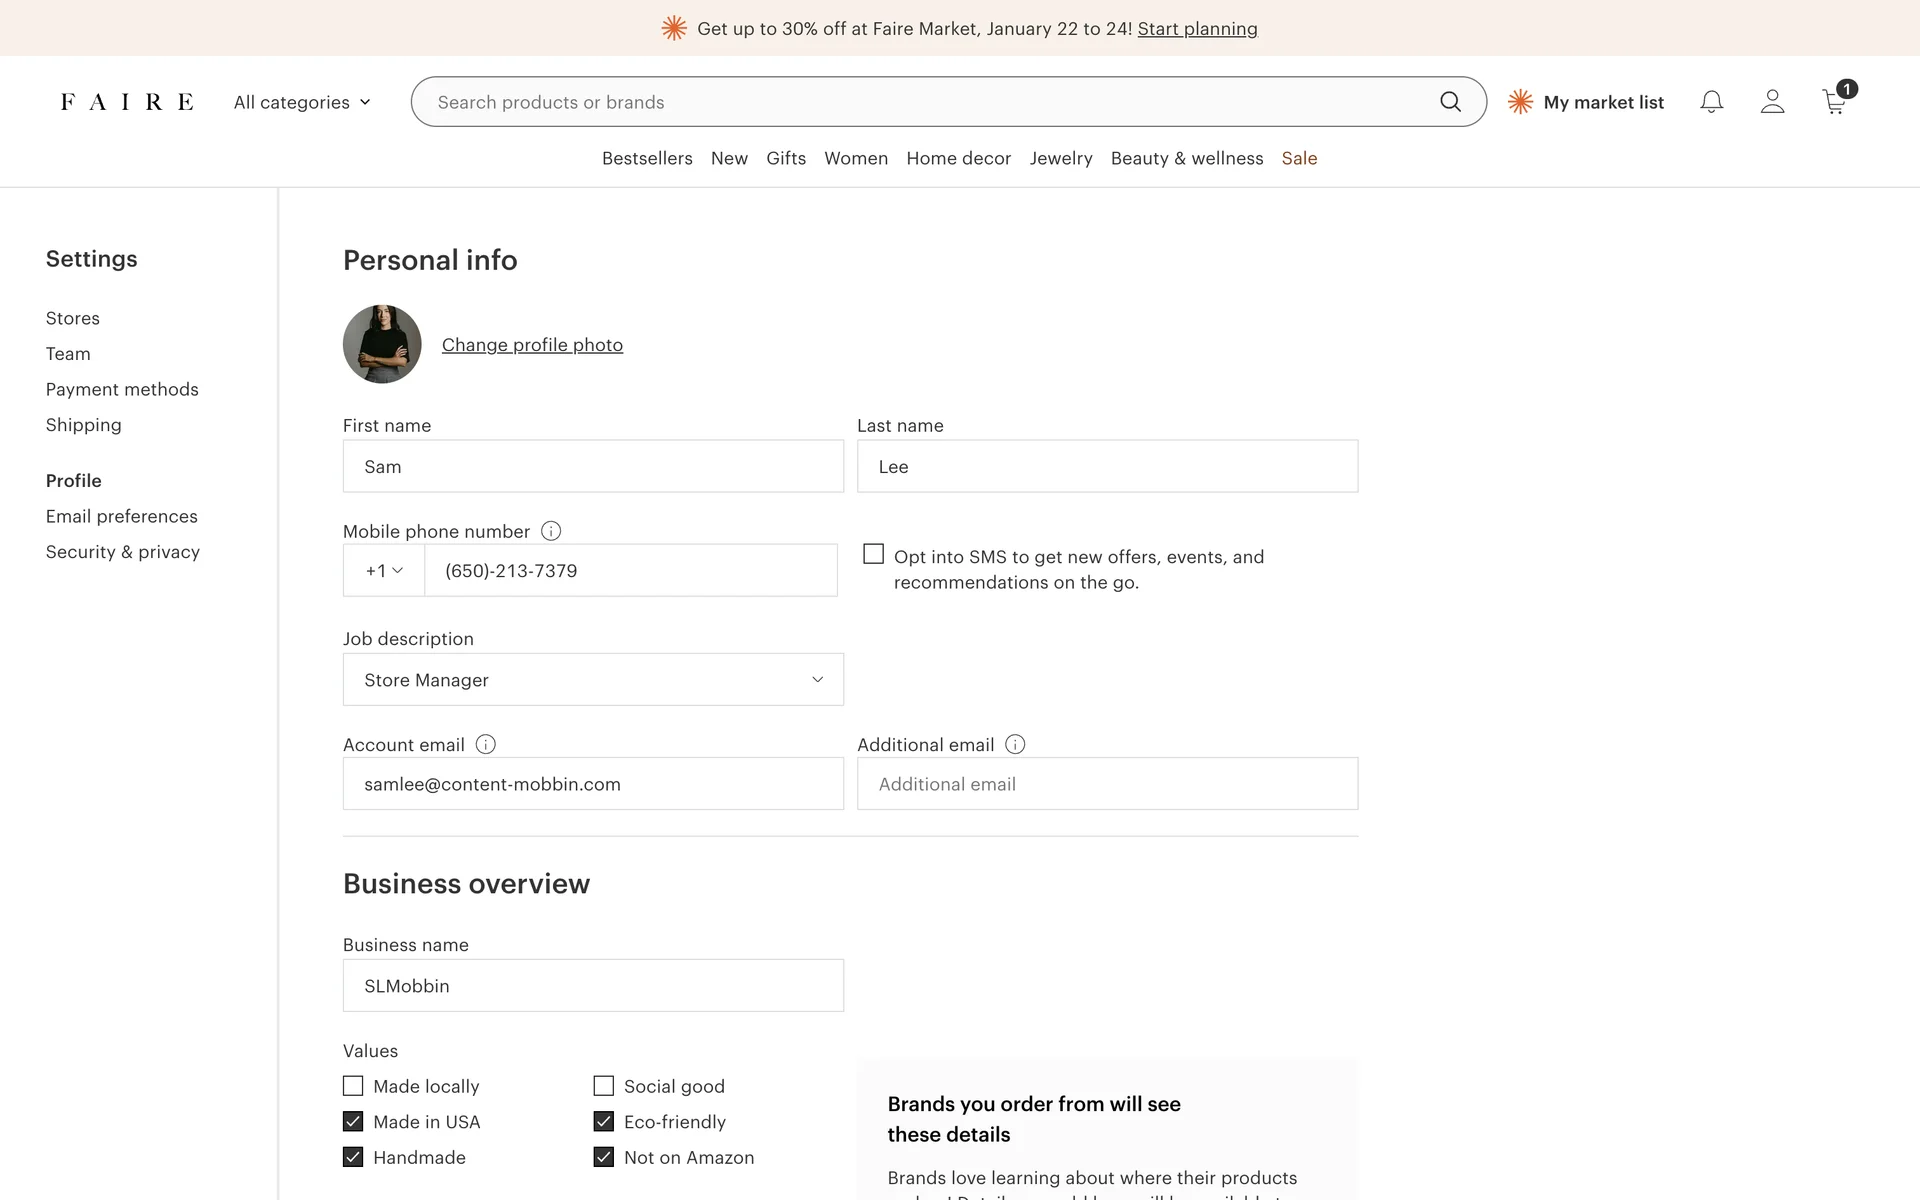Check the Made locally value

click(x=353, y=1086)
